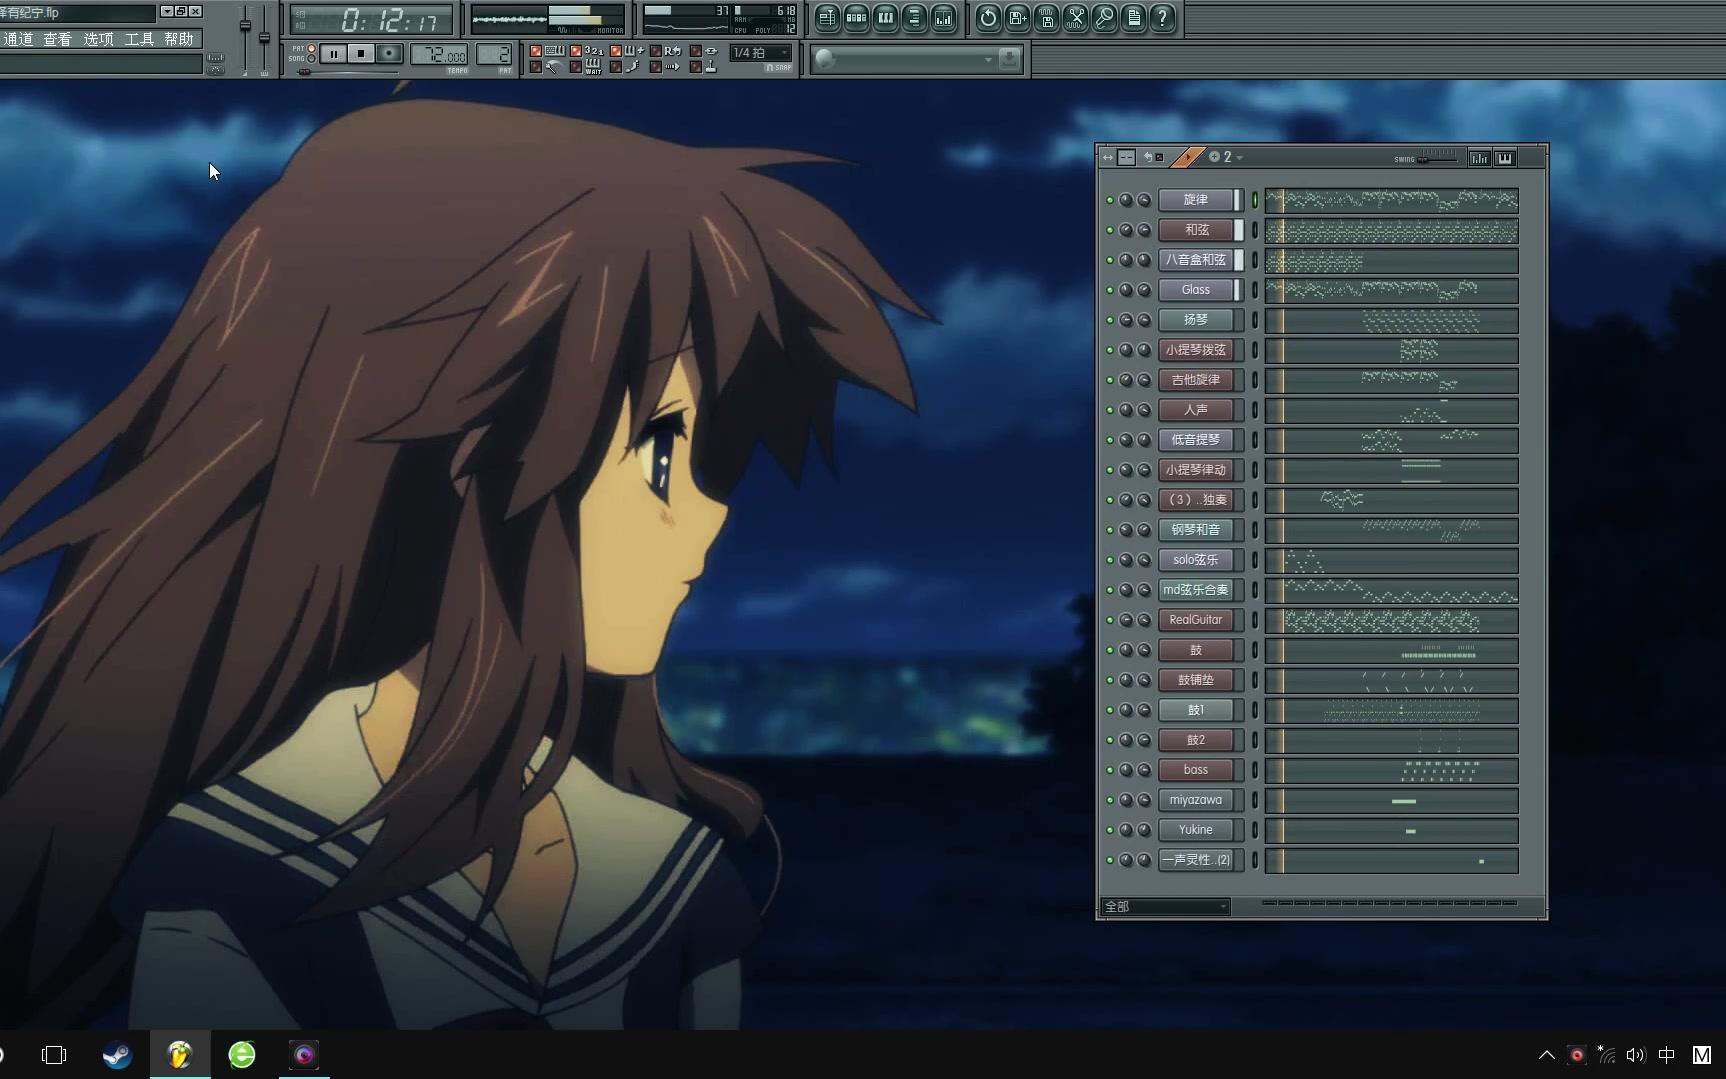Open the project info icon
This screenshot has height=1079, width=1726.
1133,18
